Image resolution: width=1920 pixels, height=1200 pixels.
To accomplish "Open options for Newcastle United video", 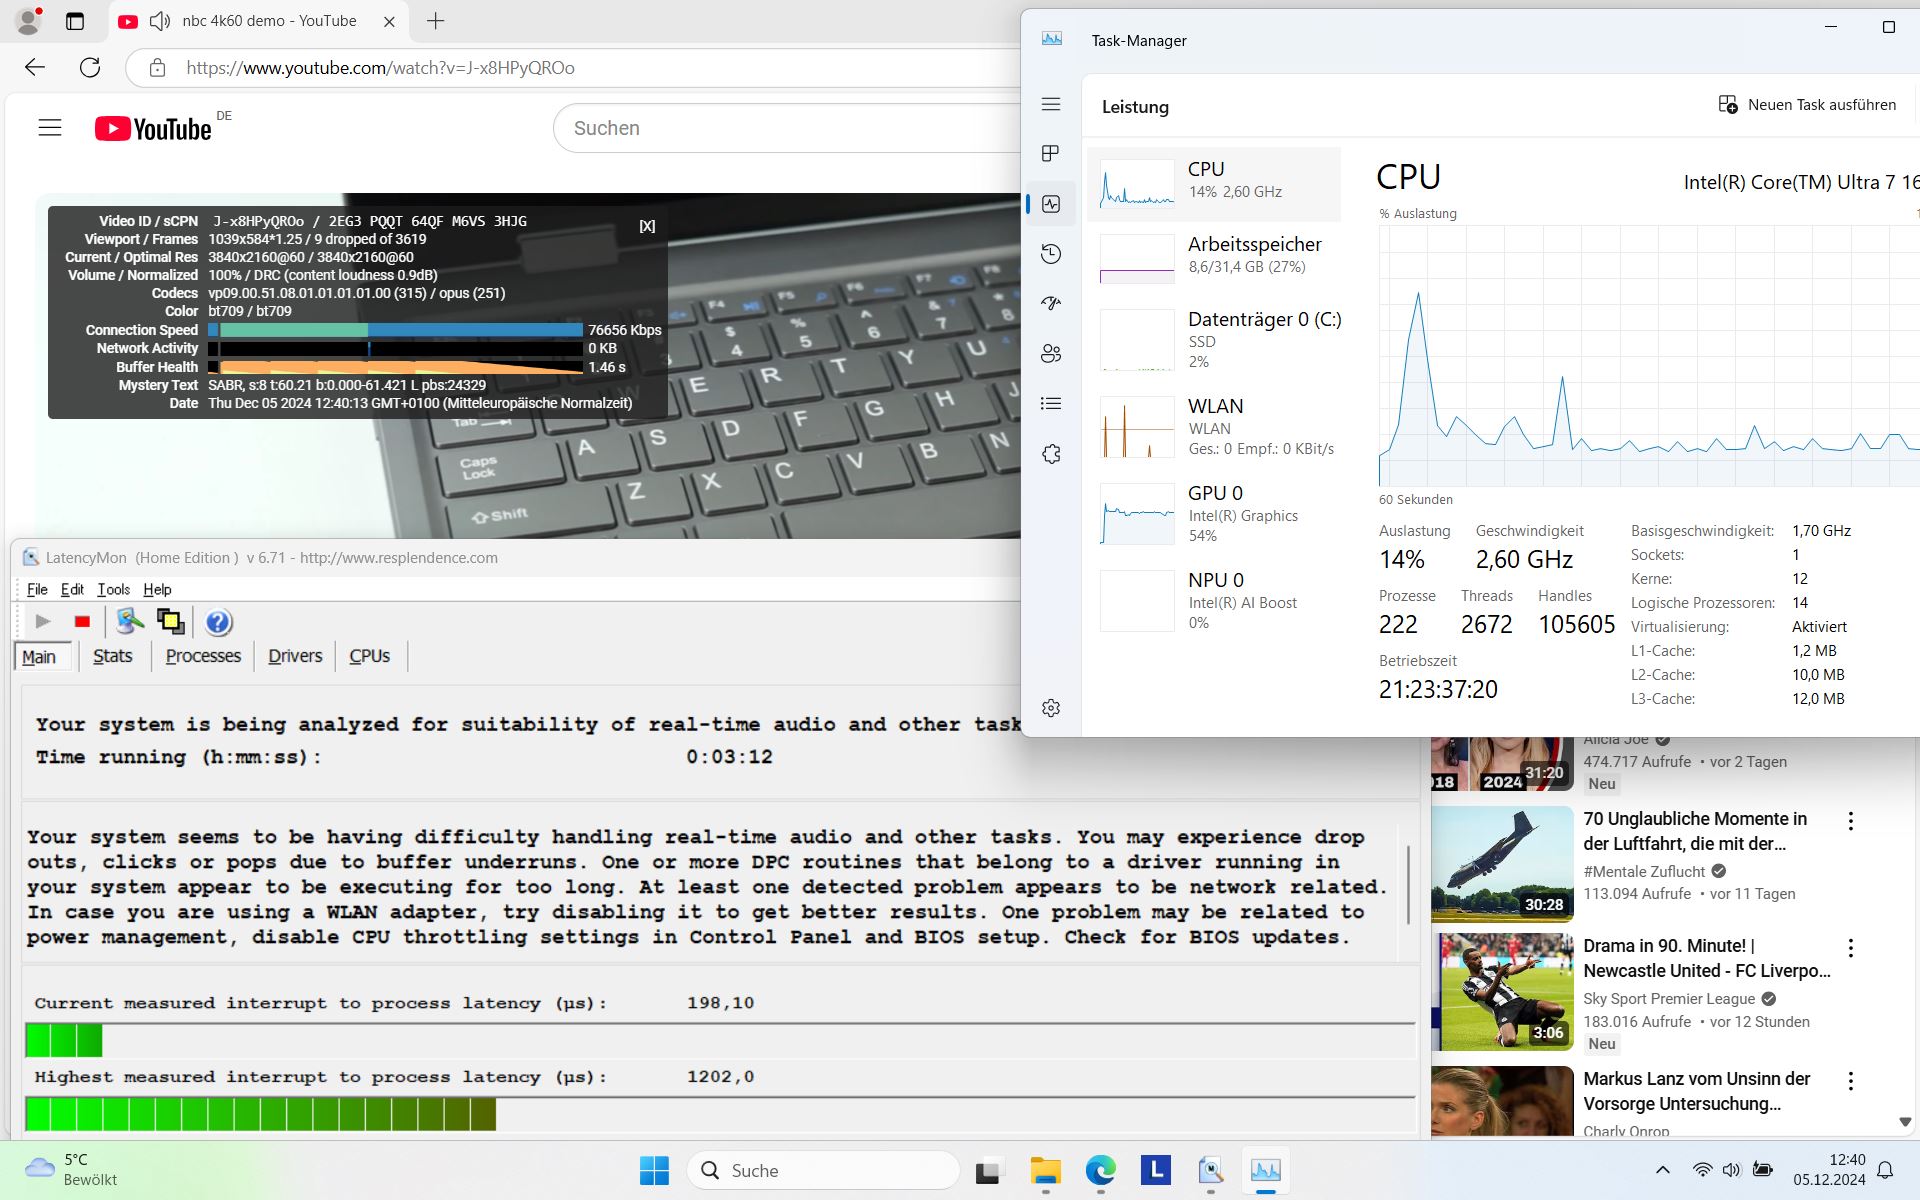I will tap(1851, 948).
